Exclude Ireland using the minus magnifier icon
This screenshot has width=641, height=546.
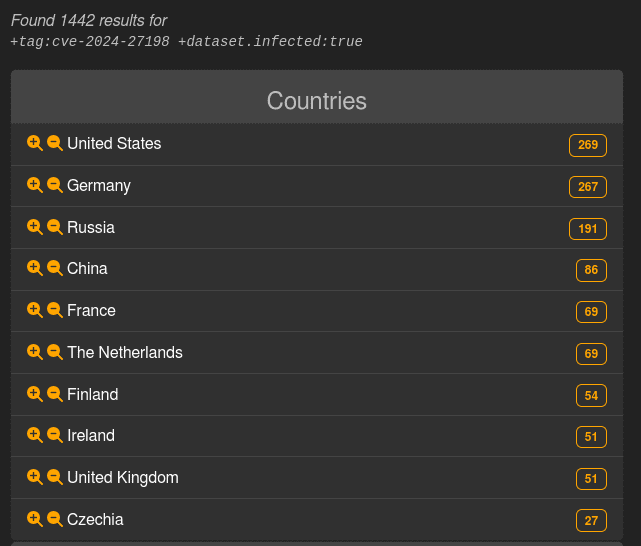pyautogui.click(x=54, y=435)
